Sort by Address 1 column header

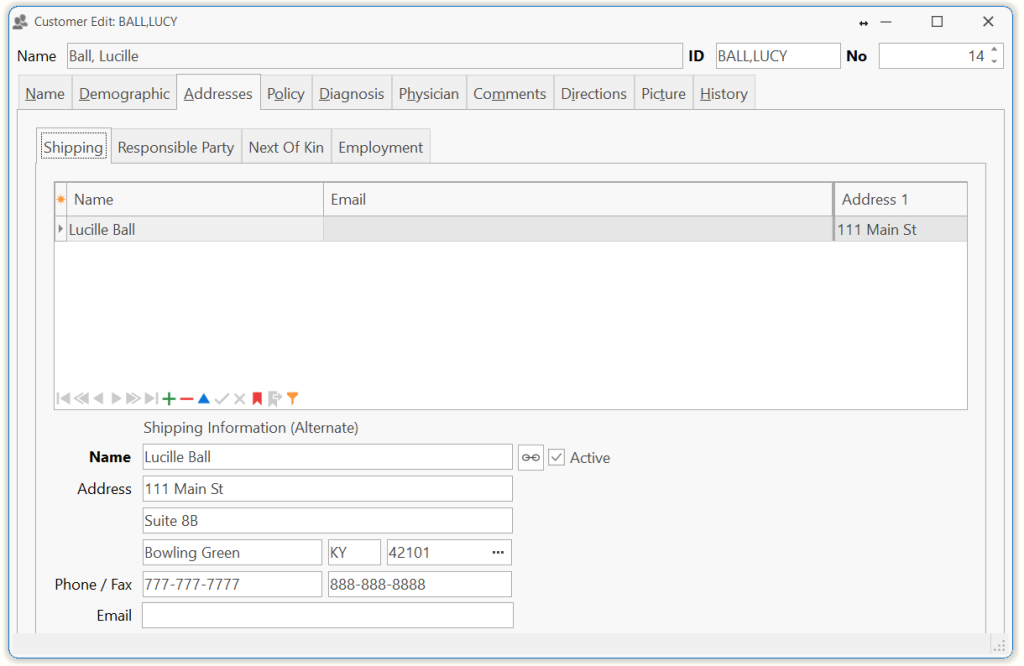click(901, 199)
